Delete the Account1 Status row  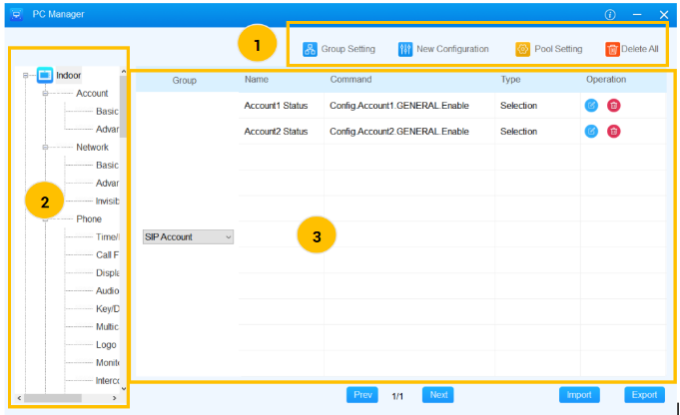pos(613,105)
